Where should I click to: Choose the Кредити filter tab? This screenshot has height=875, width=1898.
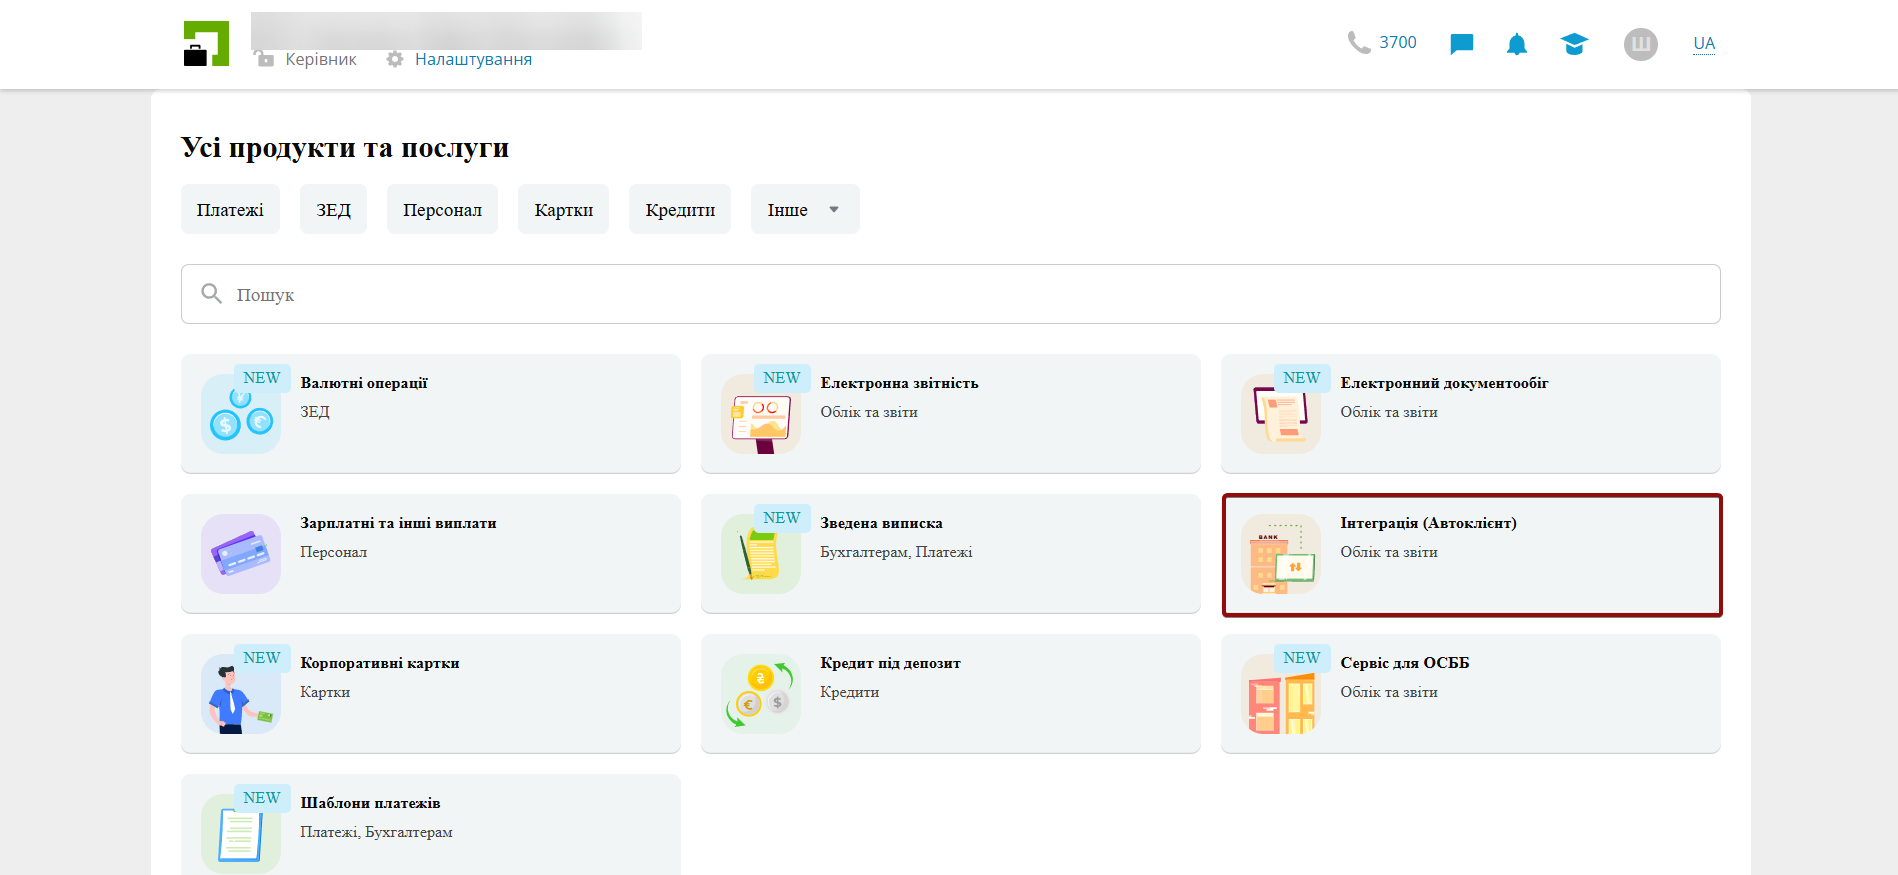679,210
